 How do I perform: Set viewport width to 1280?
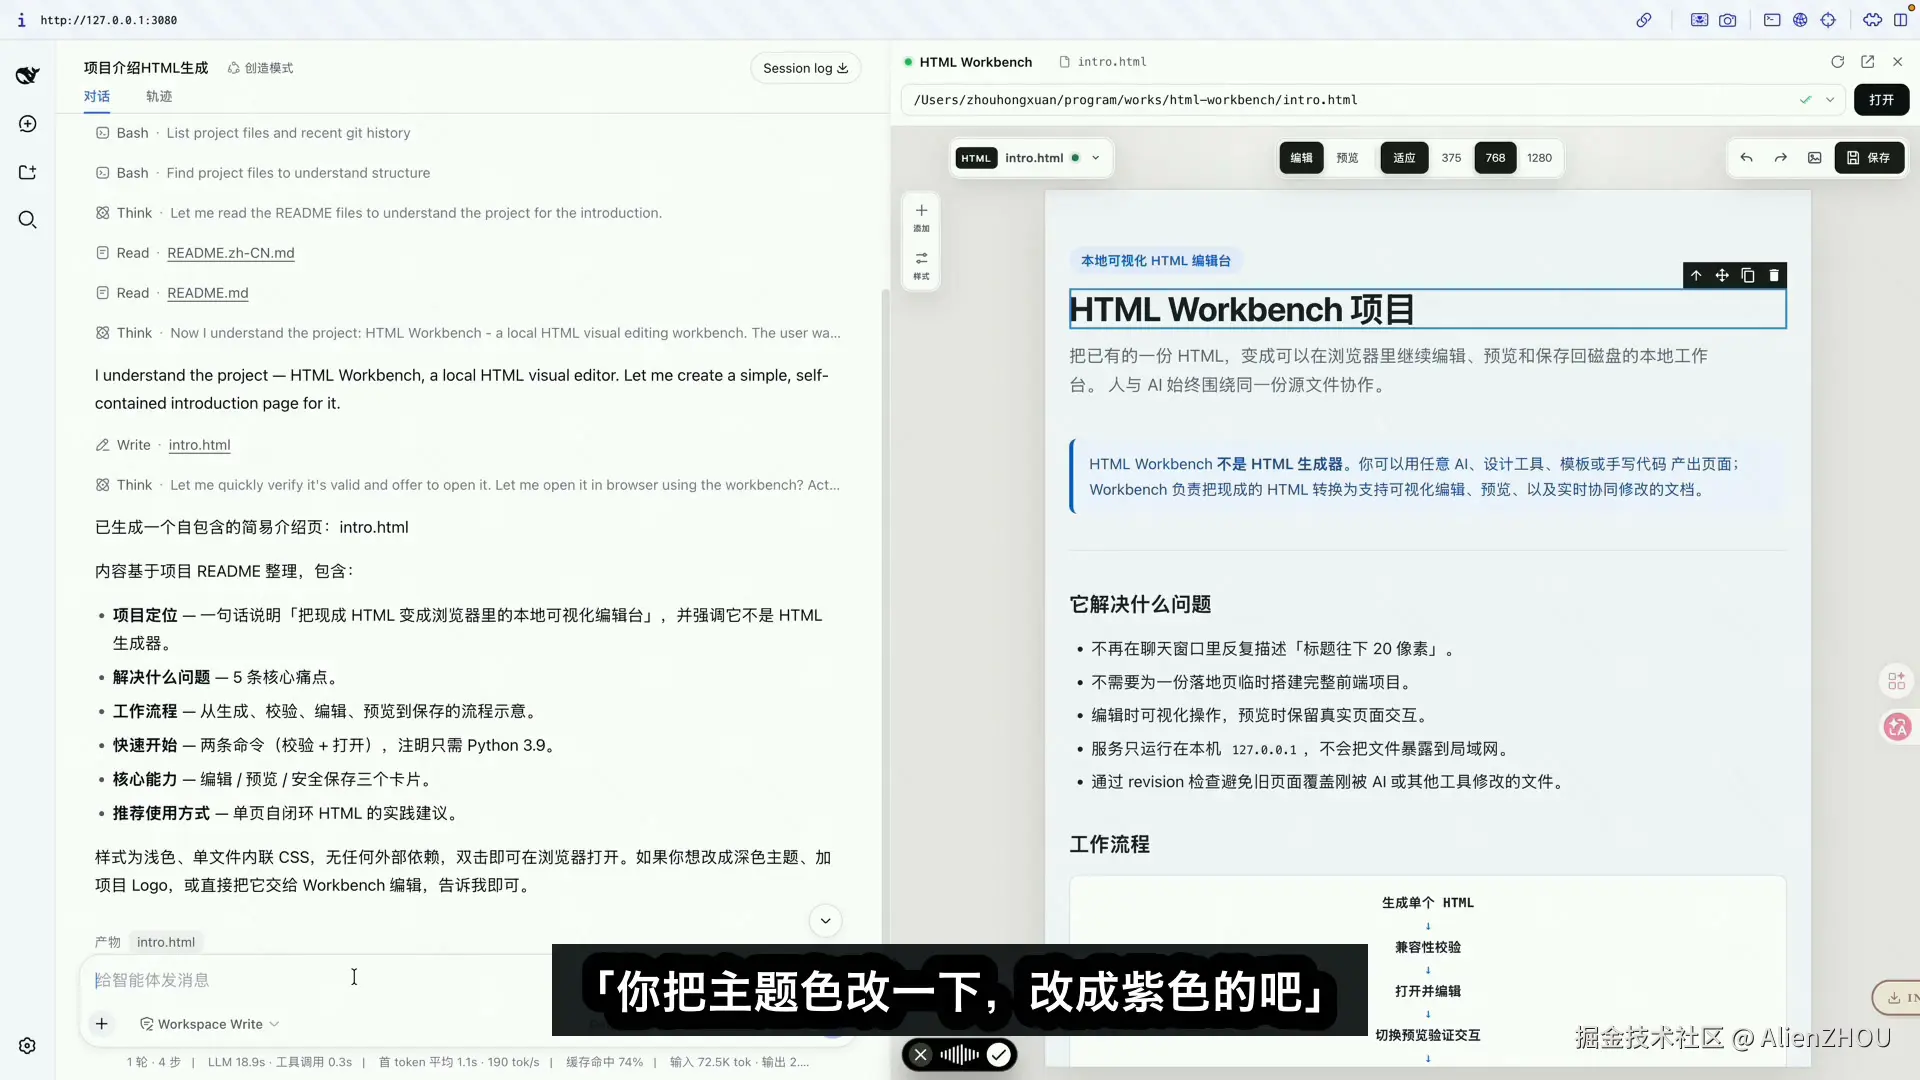tap(1540, 158)
